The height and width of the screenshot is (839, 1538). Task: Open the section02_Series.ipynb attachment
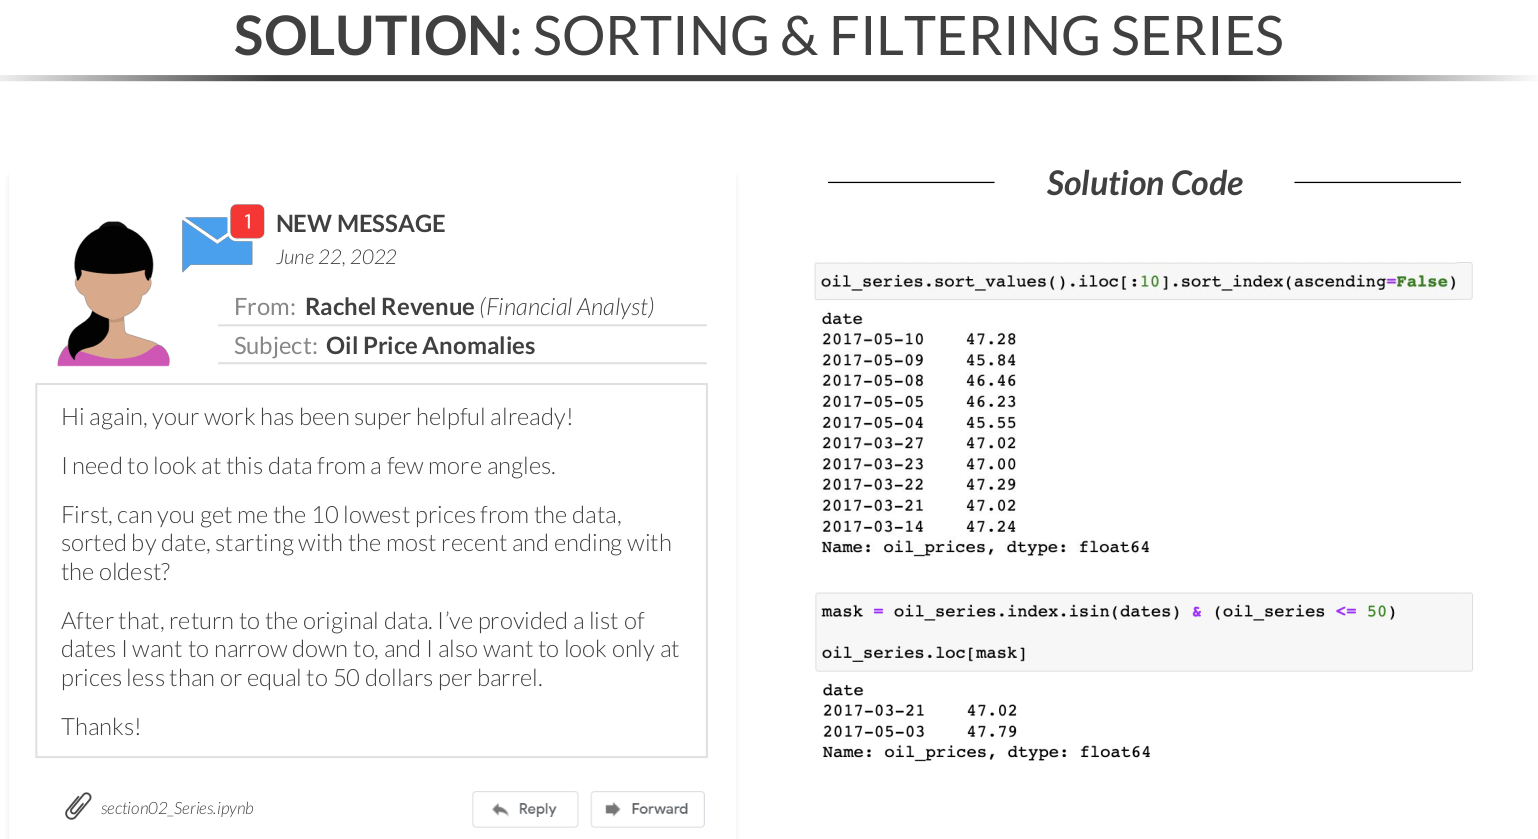click(x=177, y=808)
